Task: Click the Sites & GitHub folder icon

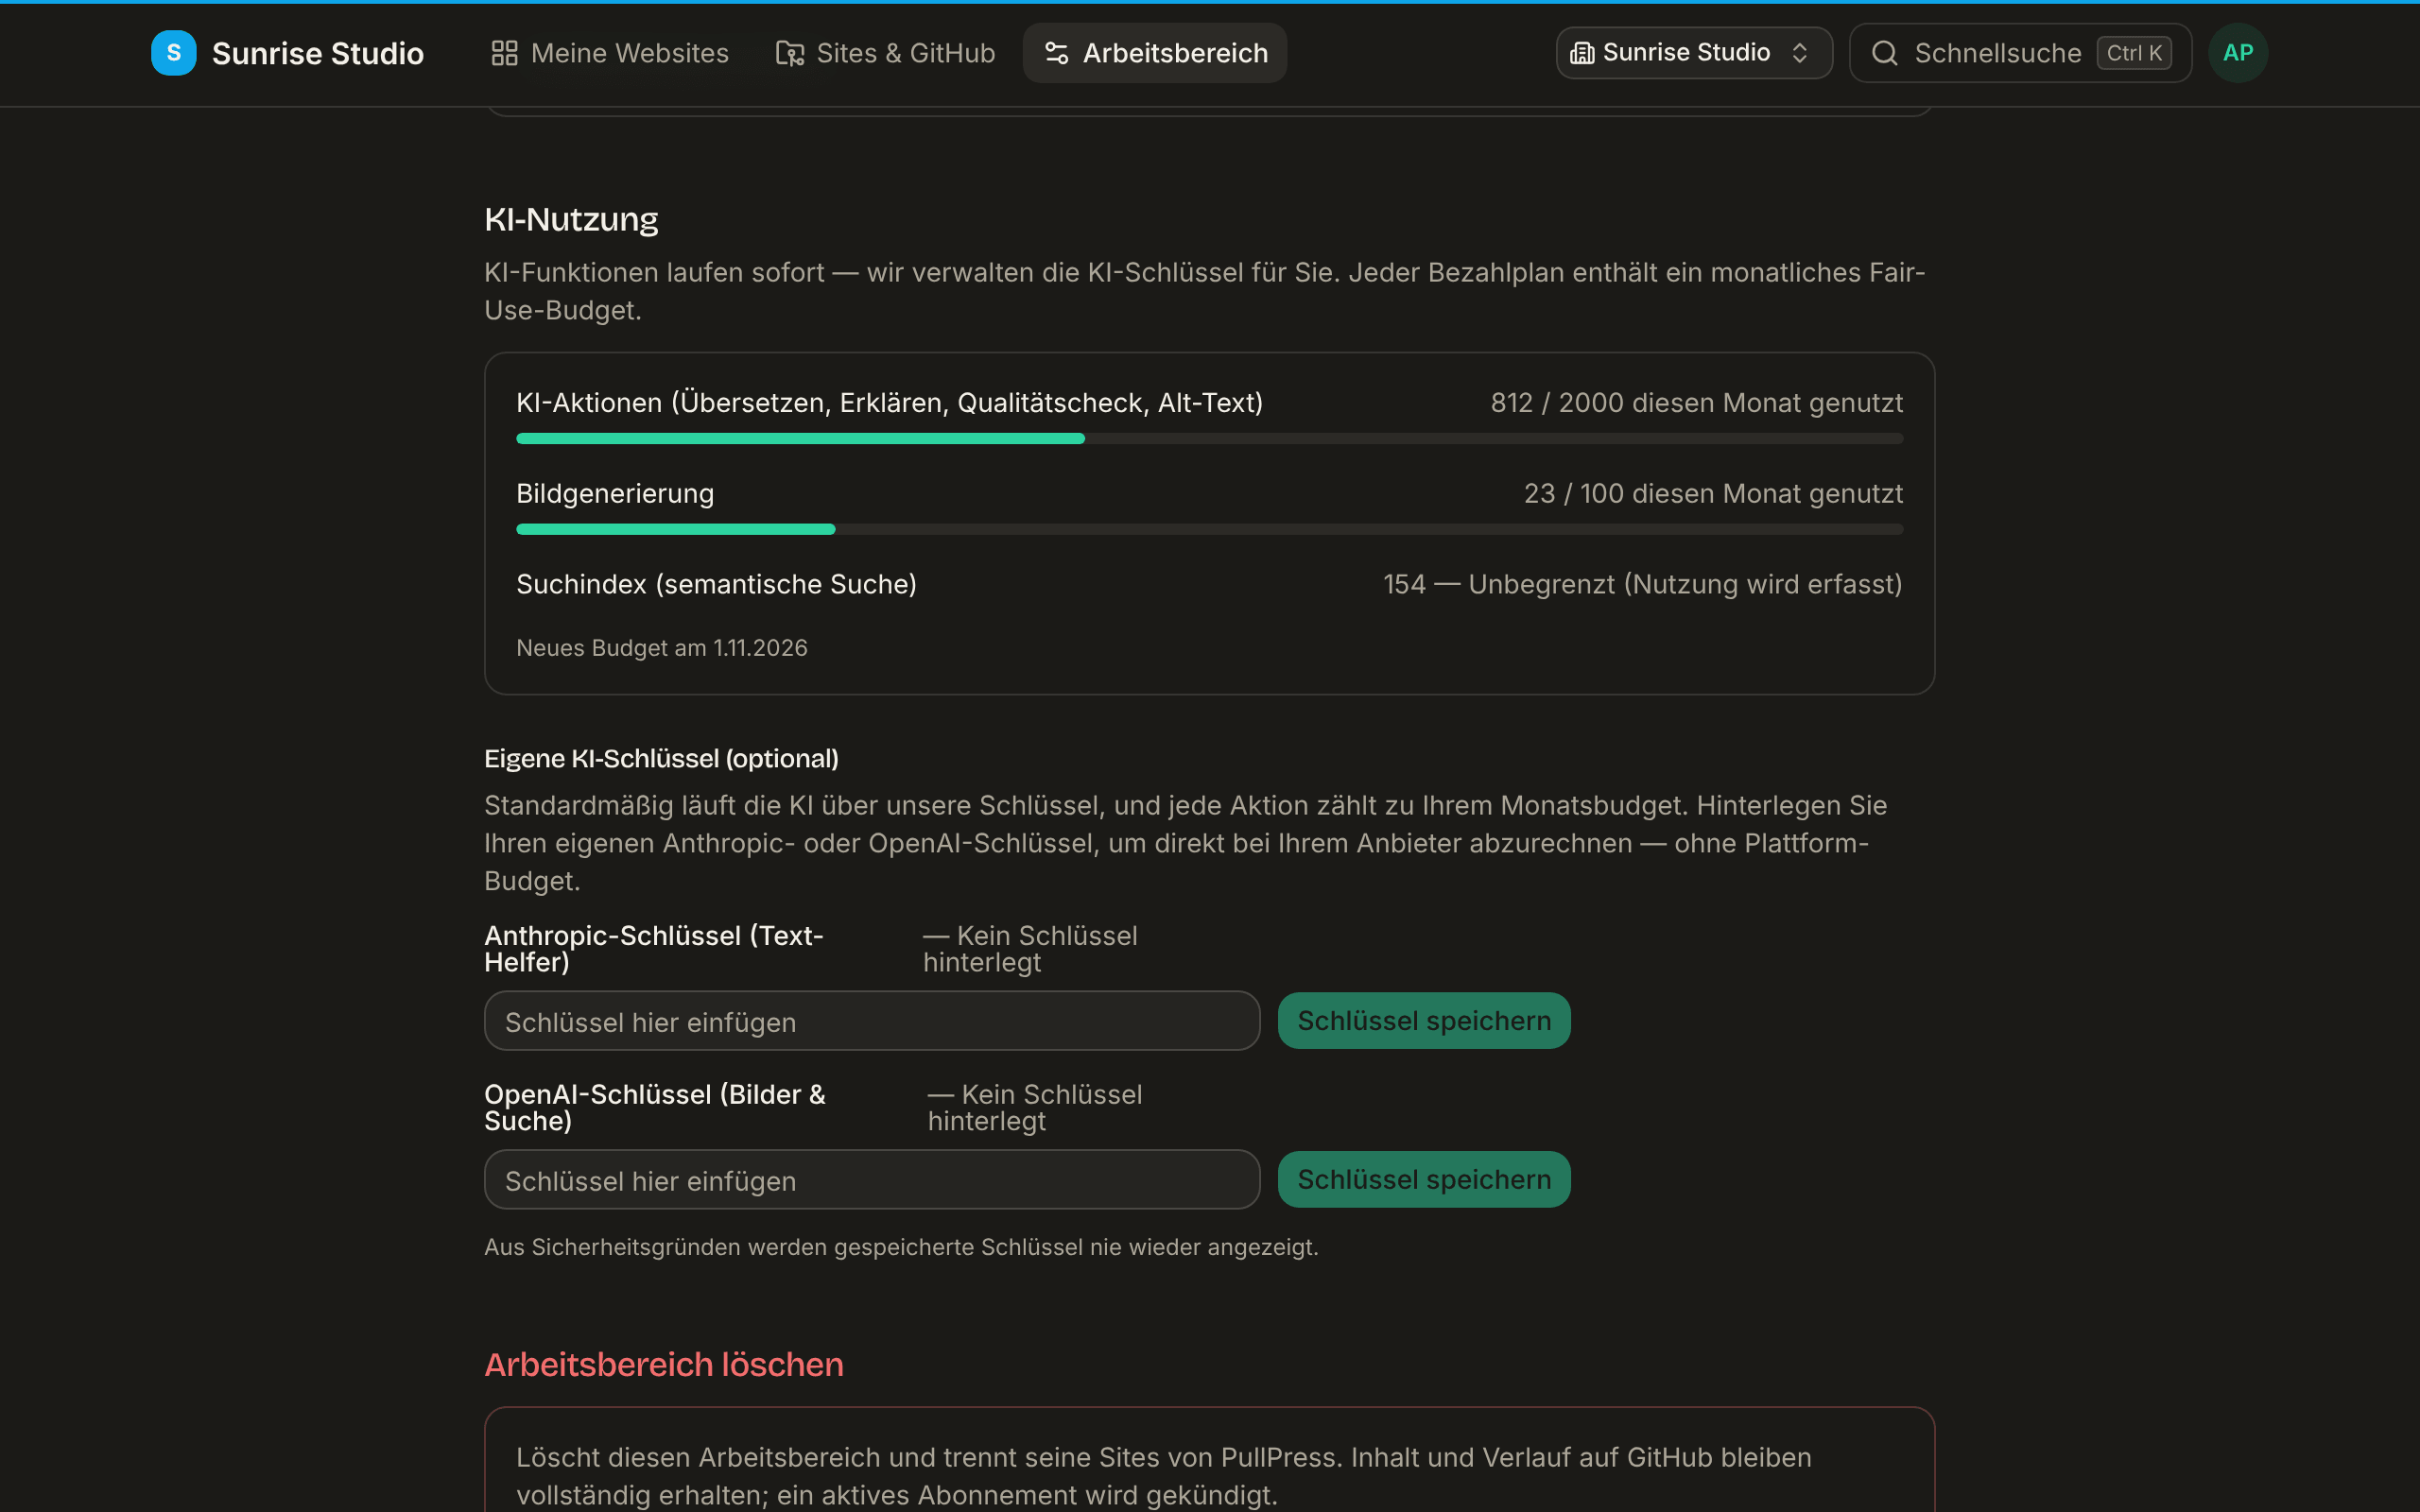Action: coord(790,53)
